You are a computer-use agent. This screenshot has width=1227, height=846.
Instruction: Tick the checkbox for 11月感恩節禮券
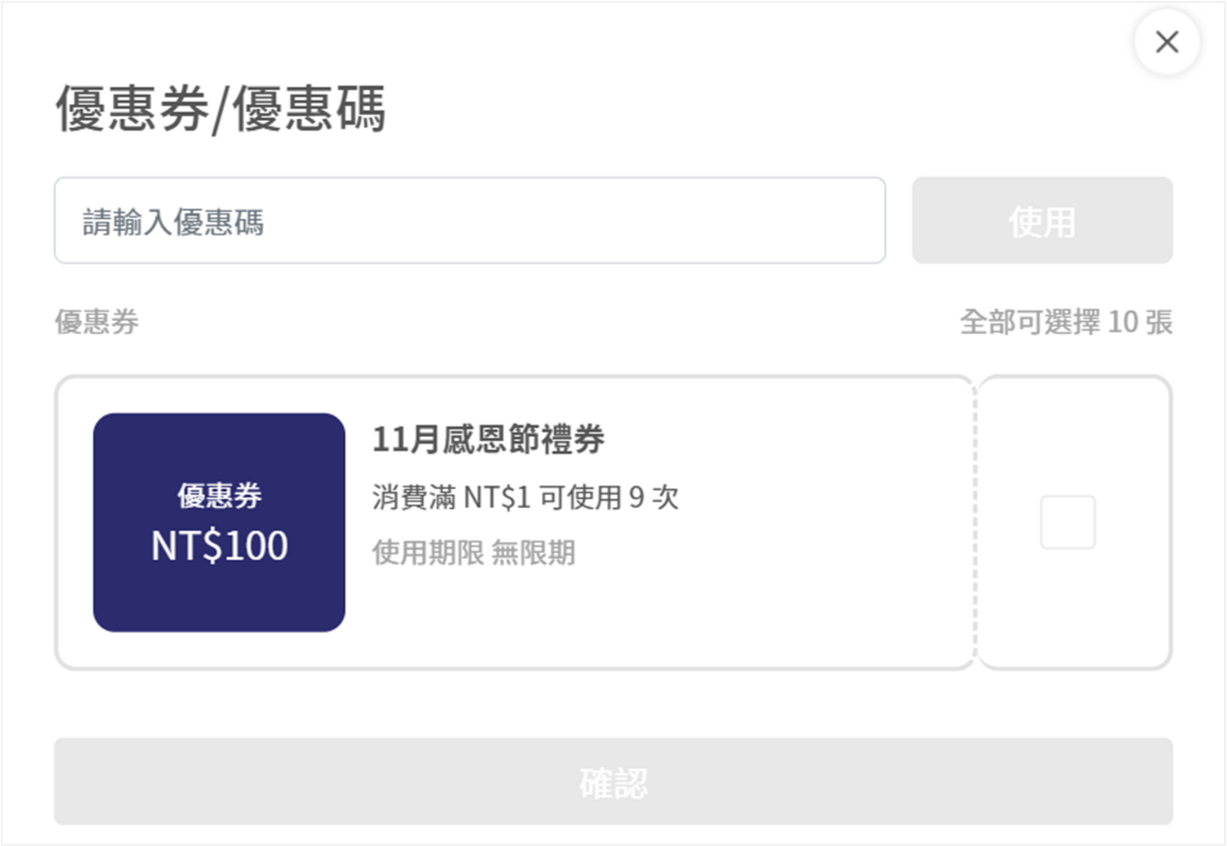point(1068,522)
